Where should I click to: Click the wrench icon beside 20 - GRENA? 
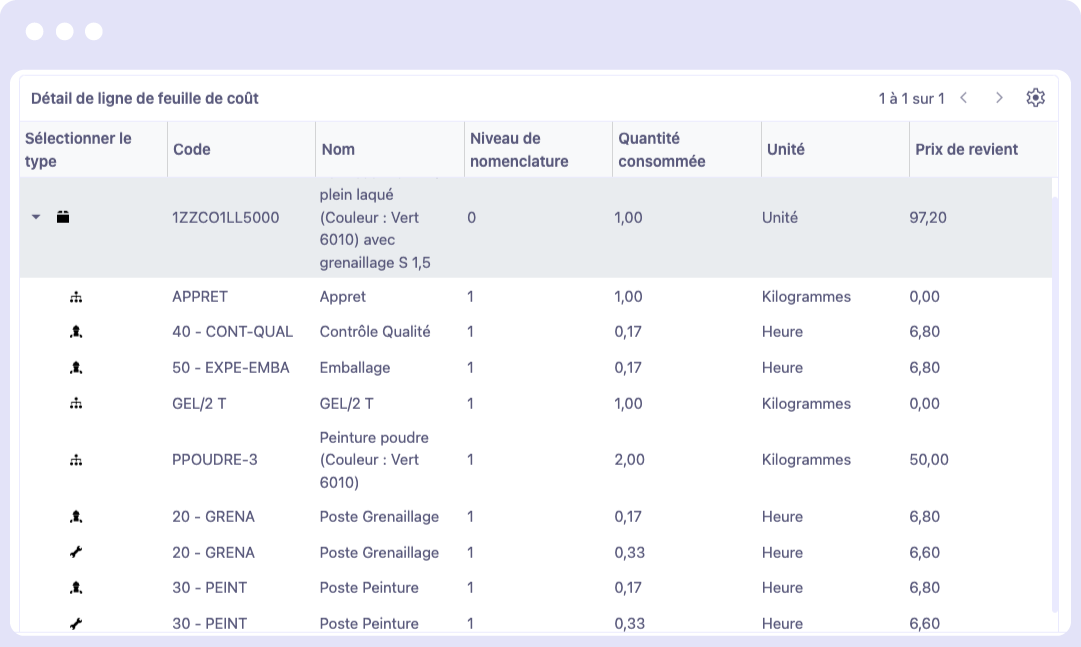coord(76,553)
